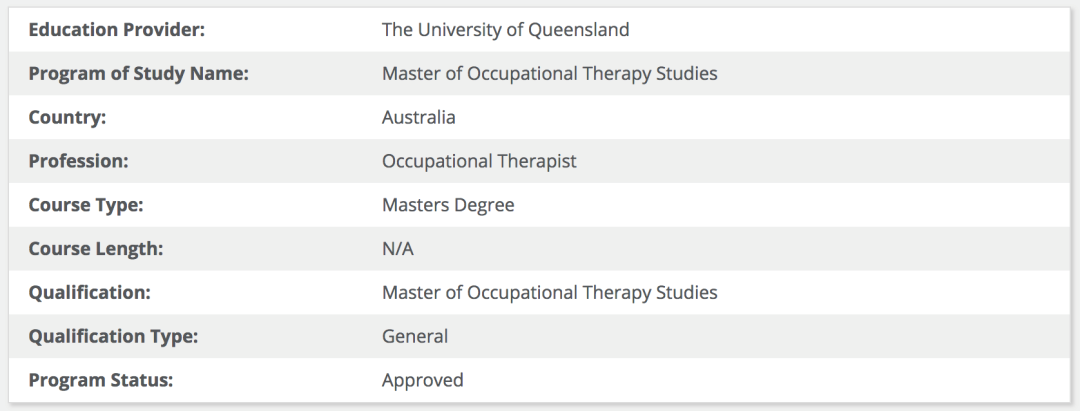
Task: Select the "General" qualification type value
Action: [x=415, y=337]
